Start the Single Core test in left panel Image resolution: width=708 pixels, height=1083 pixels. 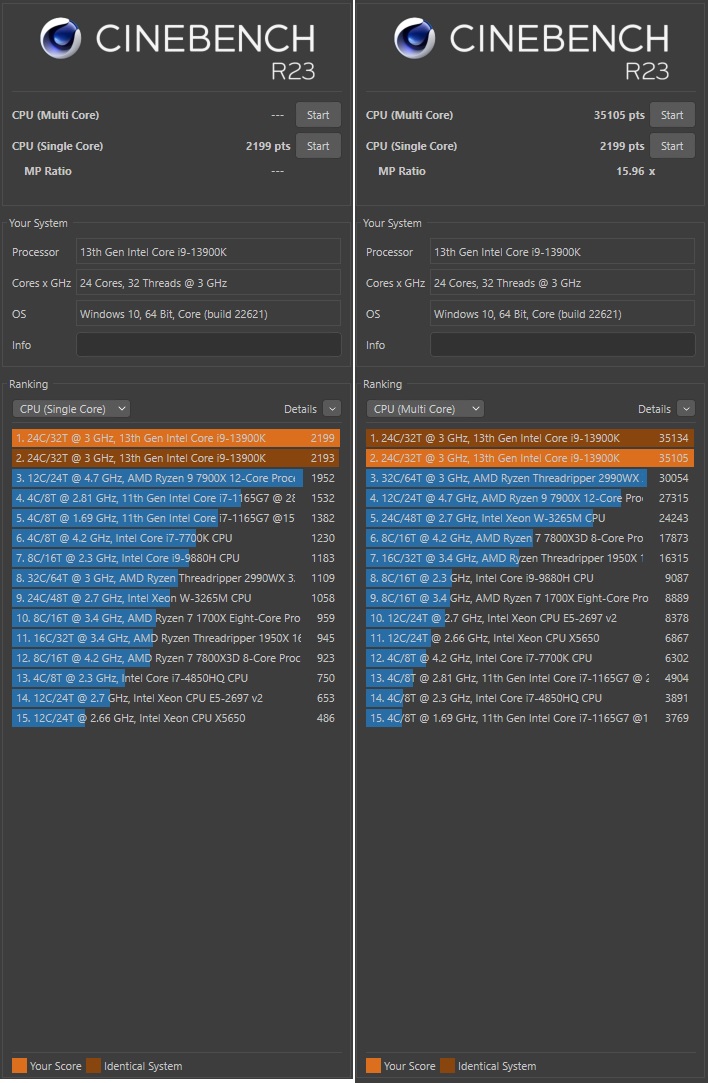click(318, 146)
